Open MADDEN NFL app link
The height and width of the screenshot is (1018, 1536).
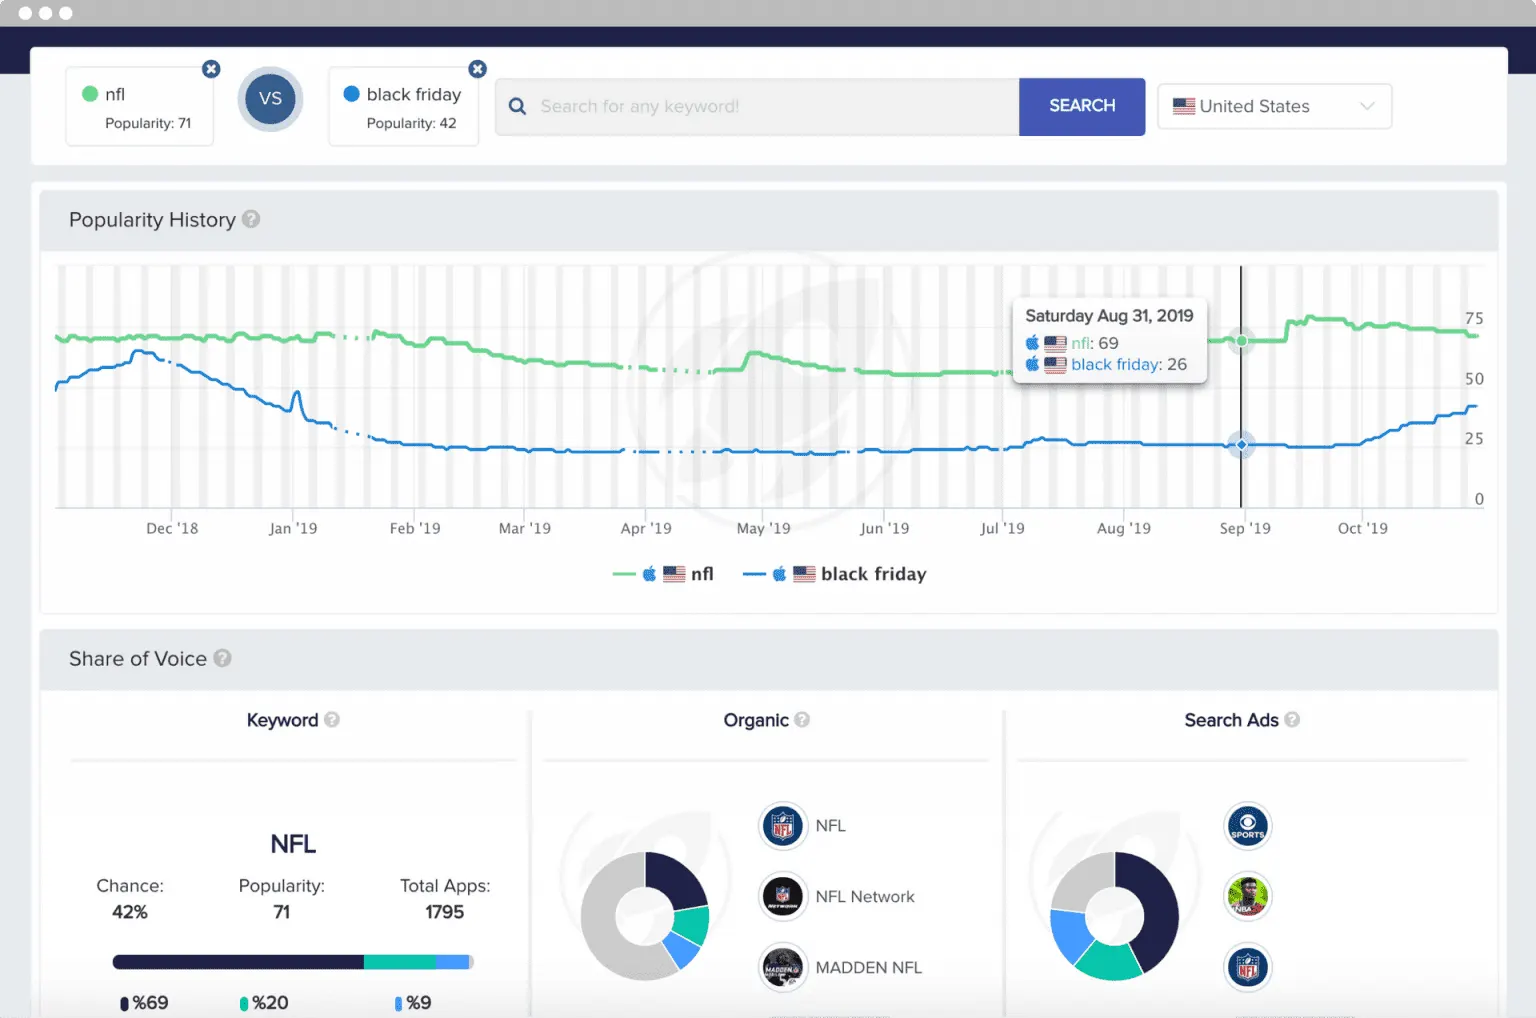(x=869, y=967)
